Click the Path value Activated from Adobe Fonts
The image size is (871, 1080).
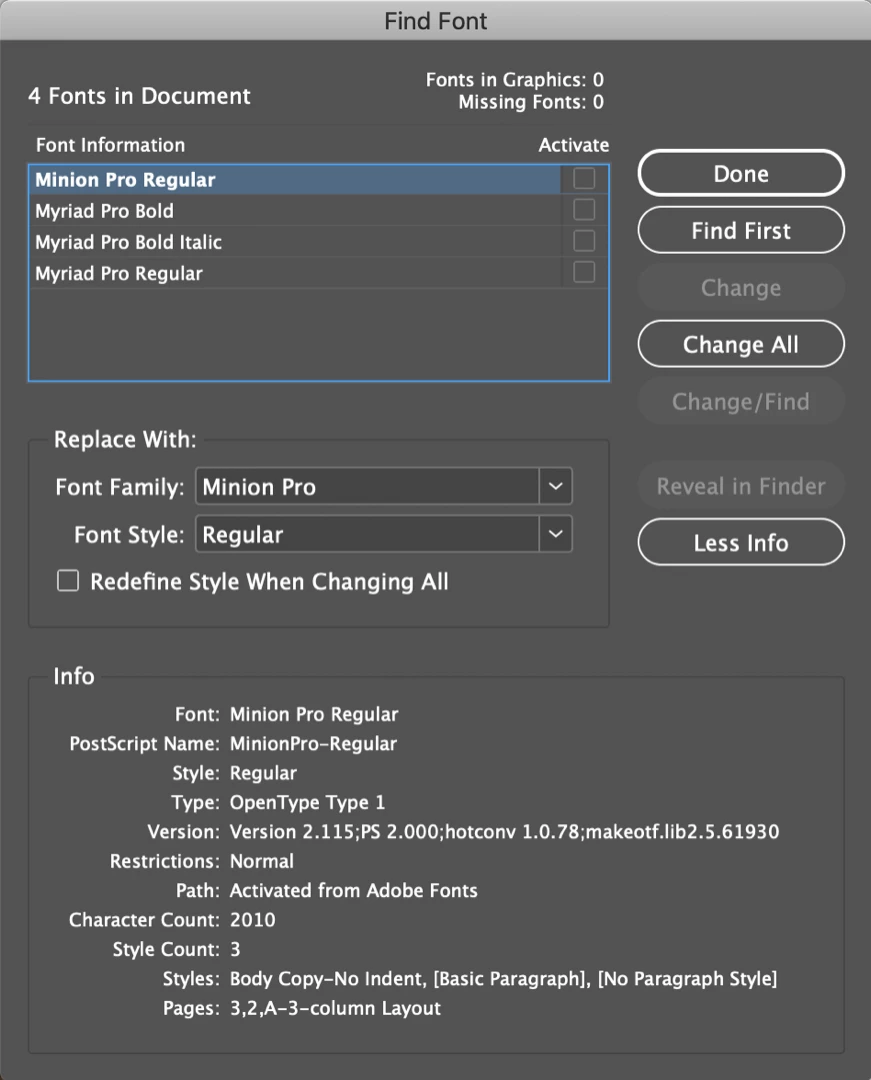353,890
